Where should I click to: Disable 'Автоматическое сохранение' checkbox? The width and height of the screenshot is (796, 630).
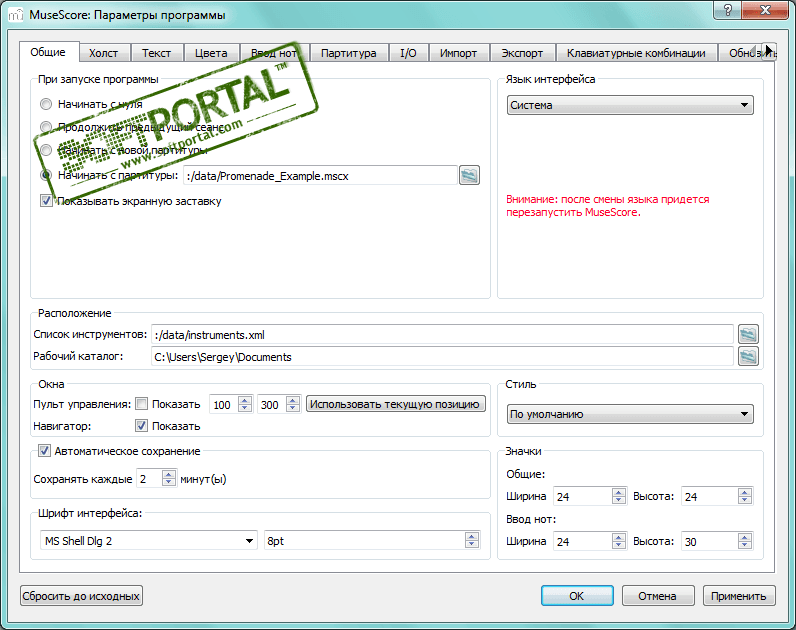click(45, 451)
